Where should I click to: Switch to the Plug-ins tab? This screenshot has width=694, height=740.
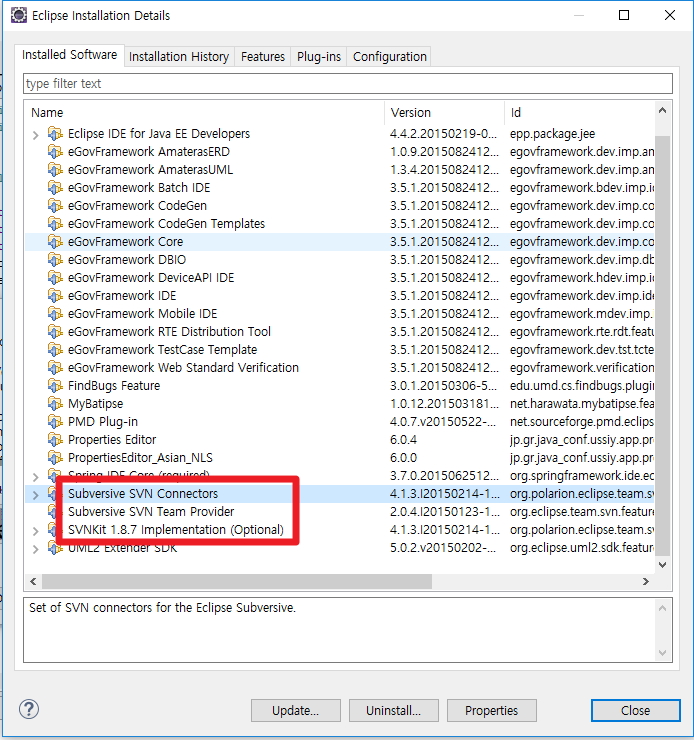coord(318,57)
